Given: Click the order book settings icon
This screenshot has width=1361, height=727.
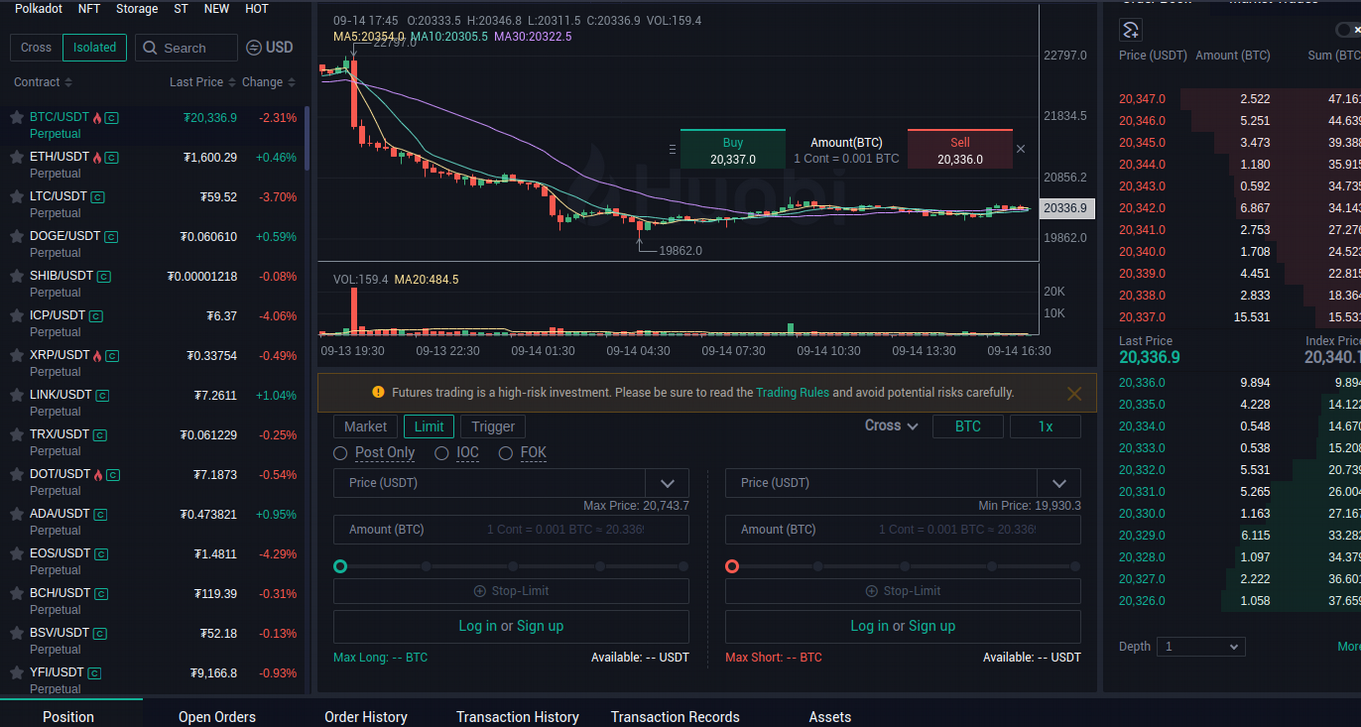Looking at the screenshot, I should point(1131,30).
